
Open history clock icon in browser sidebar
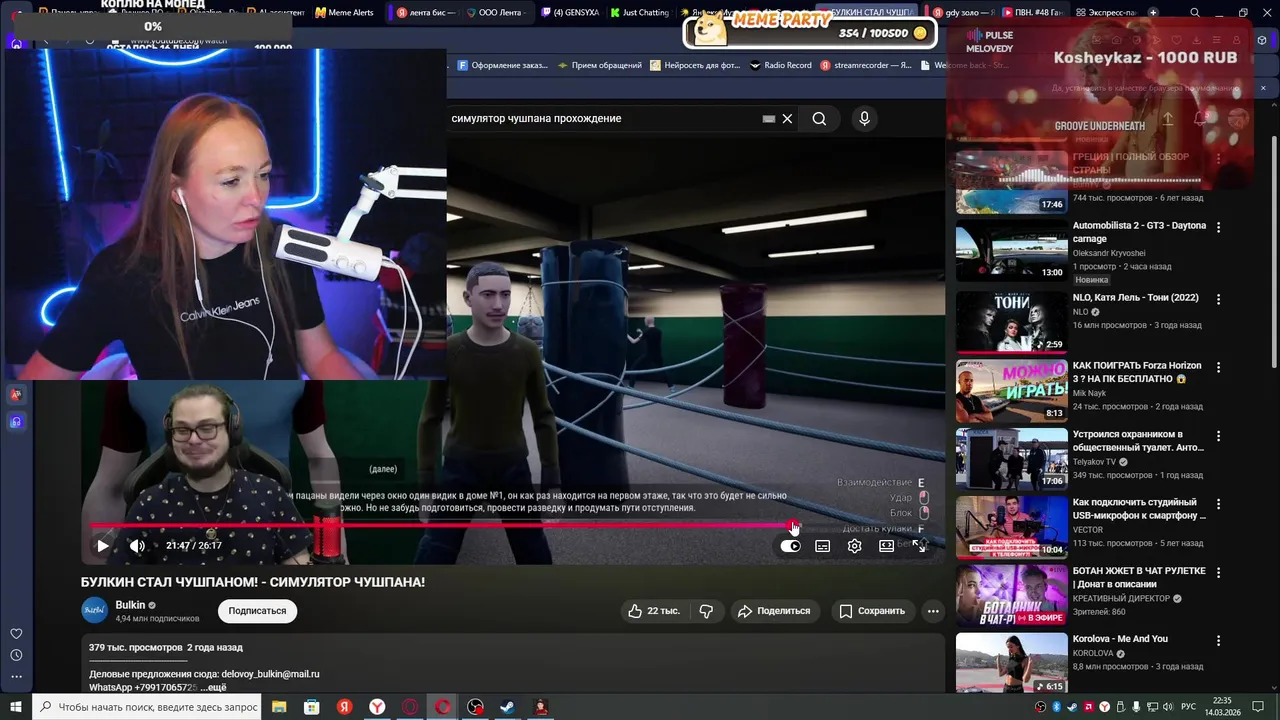16,656
